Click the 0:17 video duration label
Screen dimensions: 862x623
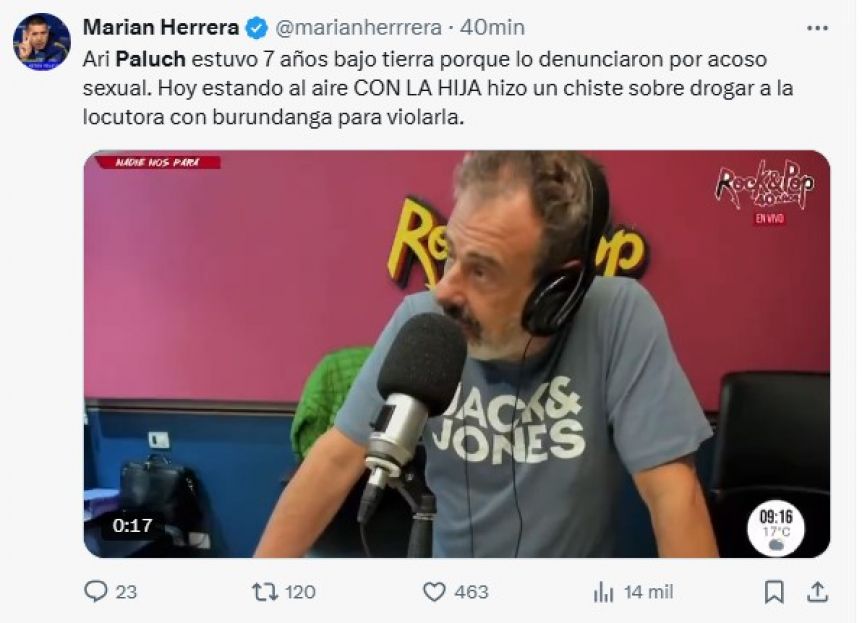click(132, 526)
